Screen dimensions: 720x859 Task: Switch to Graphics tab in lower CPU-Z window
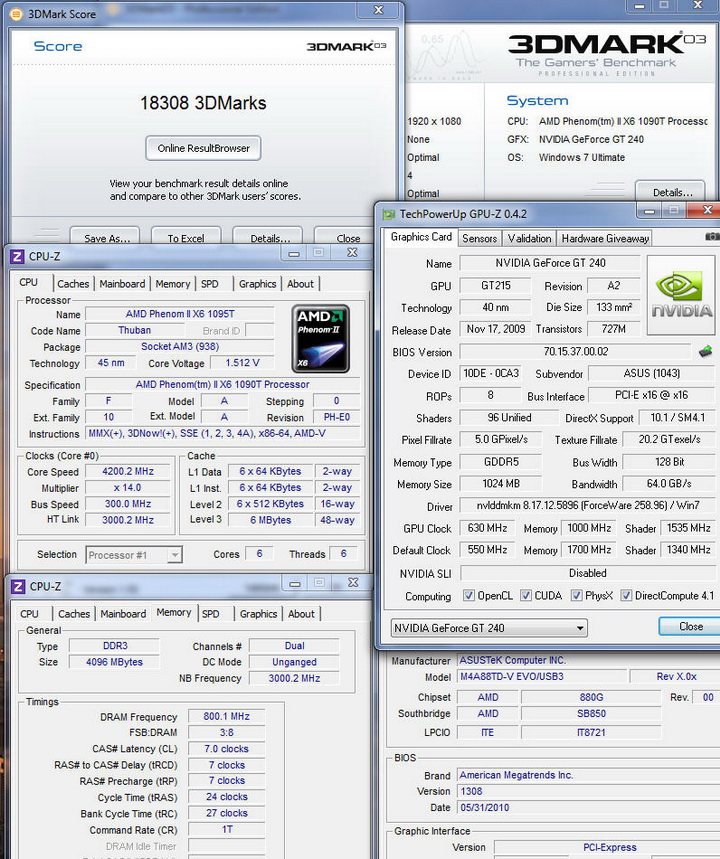pos(258,614)
